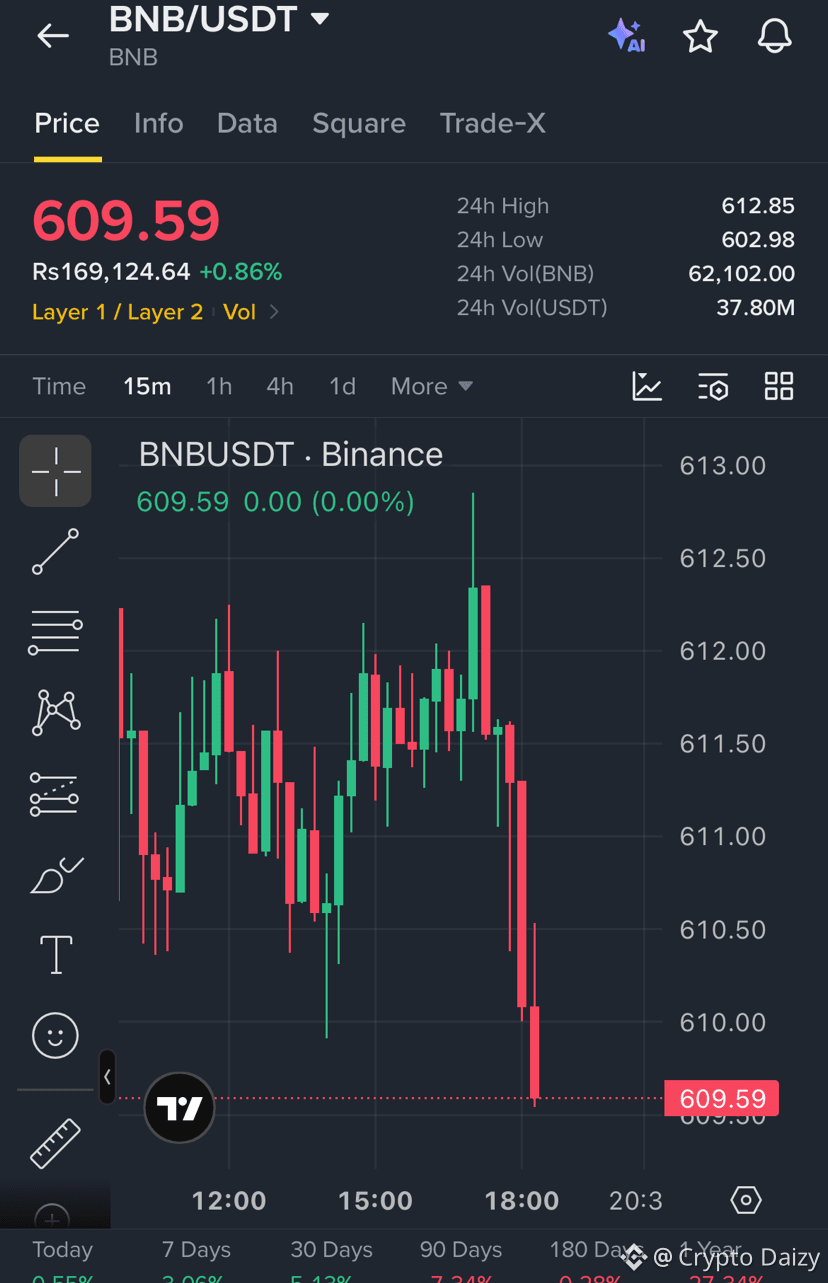This screenshot has width=828, height=1283.
Task: Click the 24h Vol(BNB) value 62,102.00
Action: (742, 274)
